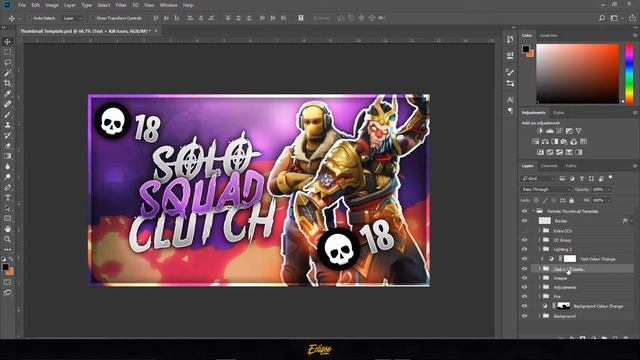Select the Clone Stamp tool
The width and height of the screenshot is (640, 360).
click(7, 125)
